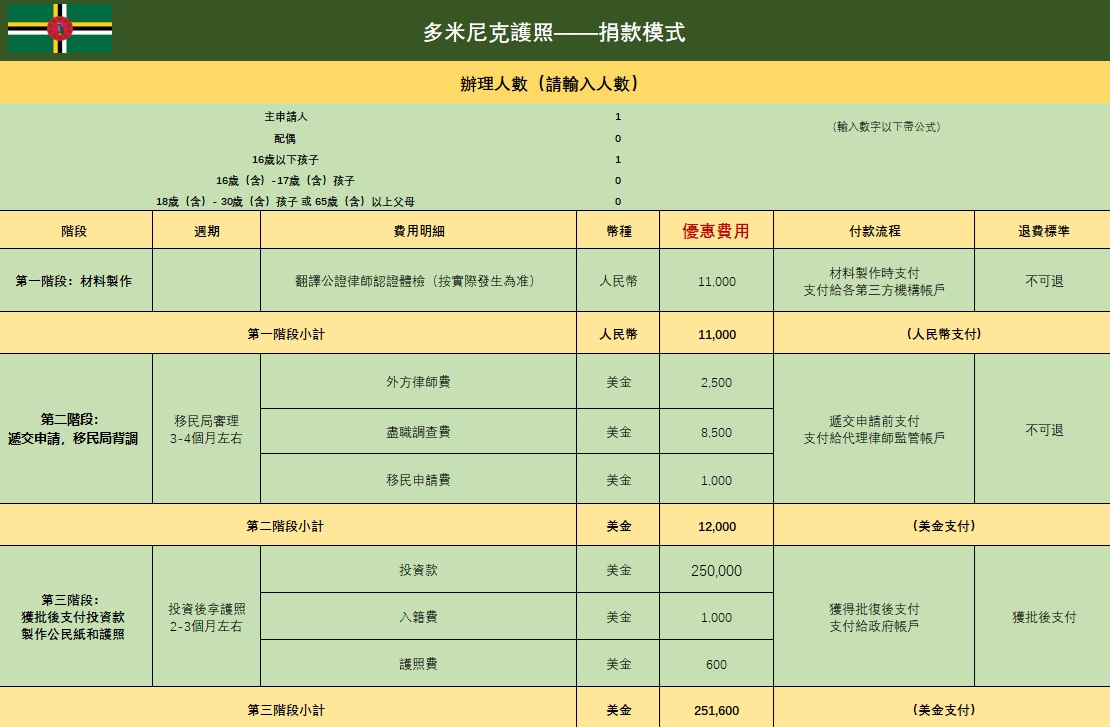The height and width of the screenshot is (727, 1110).
Task: Click the 辦理人數（請輸入人數）header bar
Action: [554, 84]
